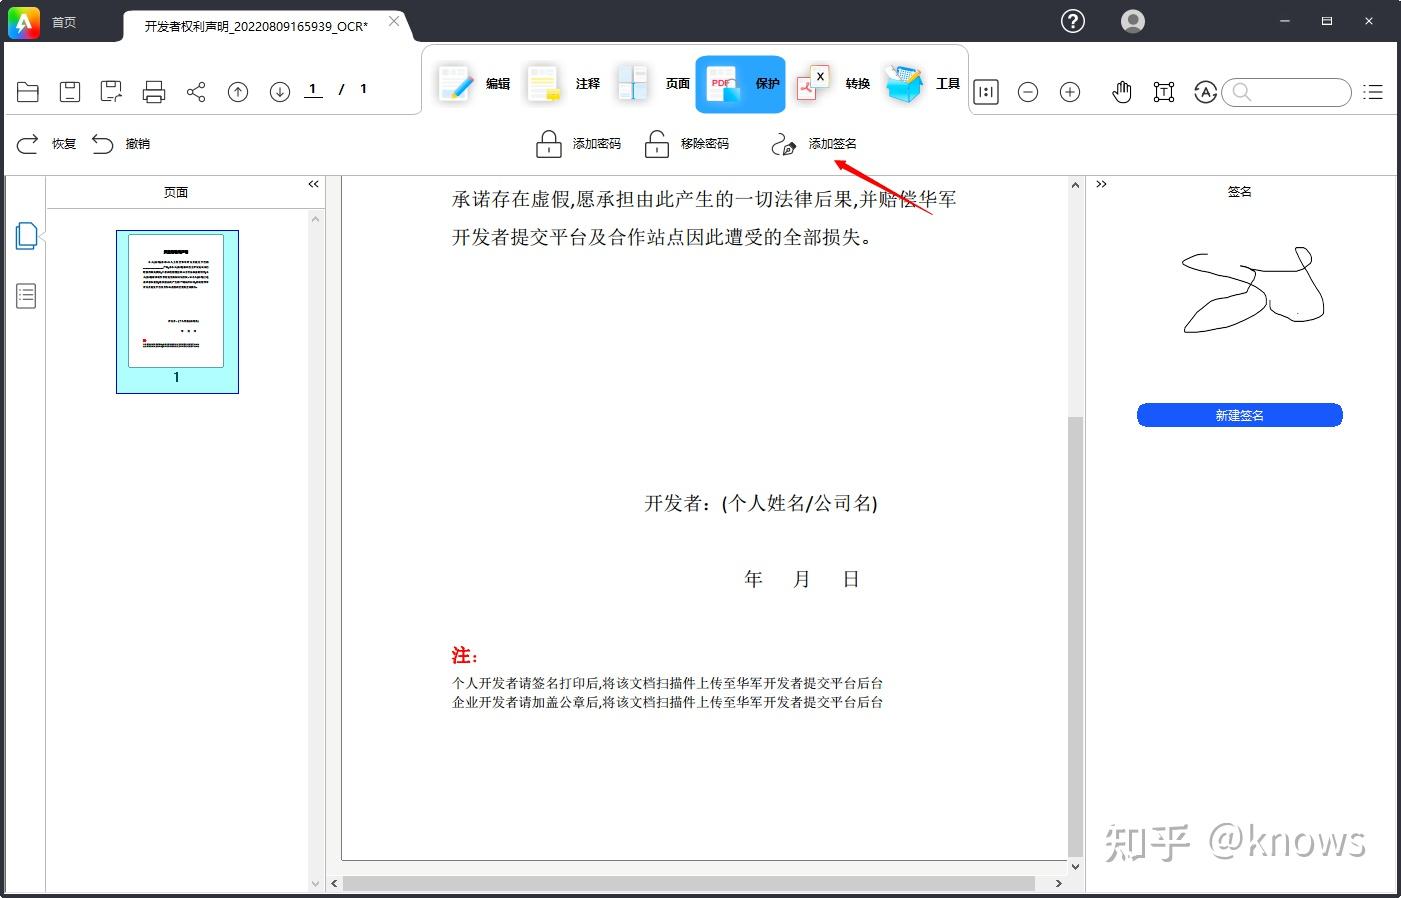The width and height of the screenshot is (1401, 898).
Task: Click the line starting 个人开发者请签名打印后
Action: [667, 683]
